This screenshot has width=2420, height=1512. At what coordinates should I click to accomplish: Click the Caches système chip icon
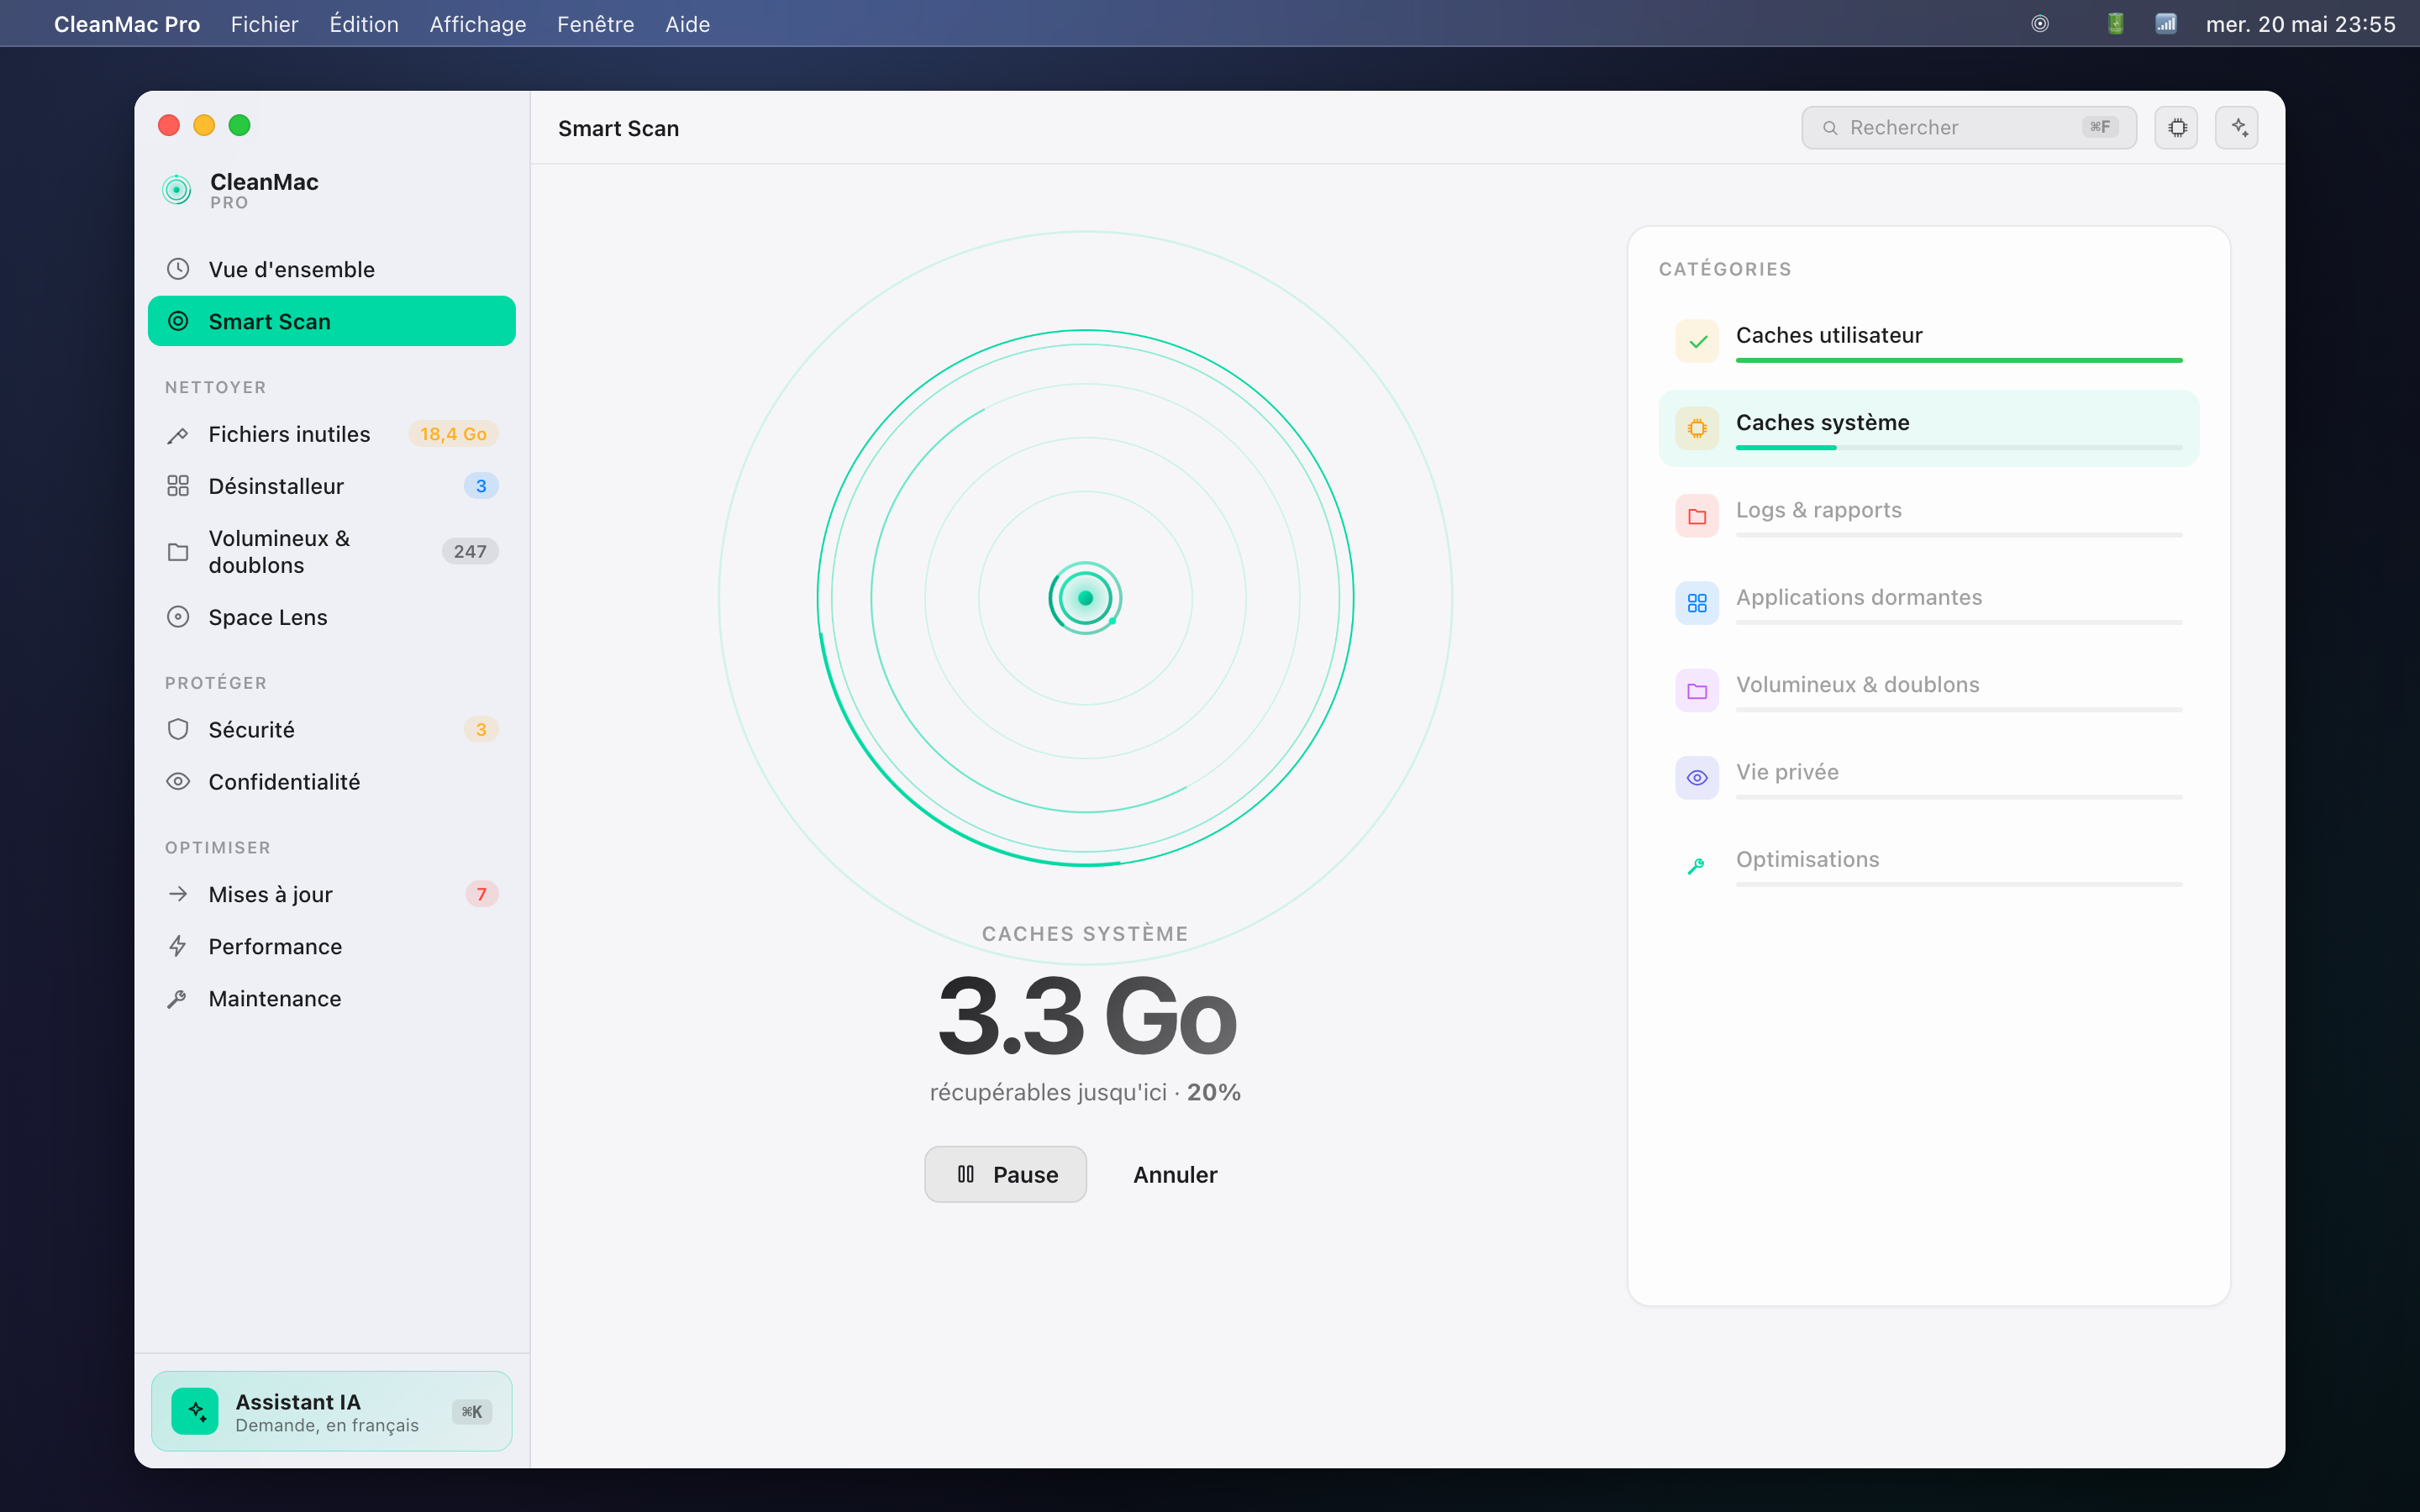(x=1697, y=429)
